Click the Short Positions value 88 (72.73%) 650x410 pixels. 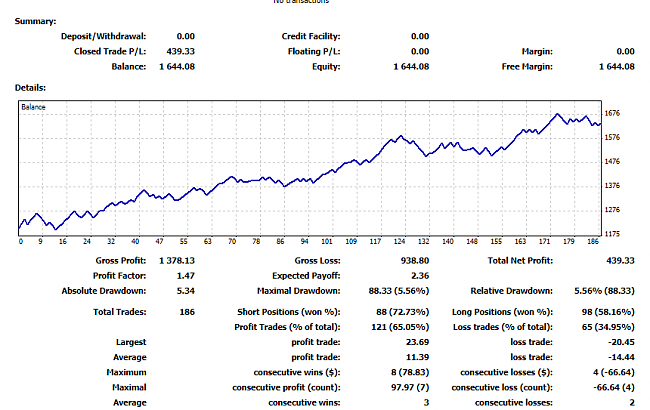pyautogui.click(x=403, y=312)
